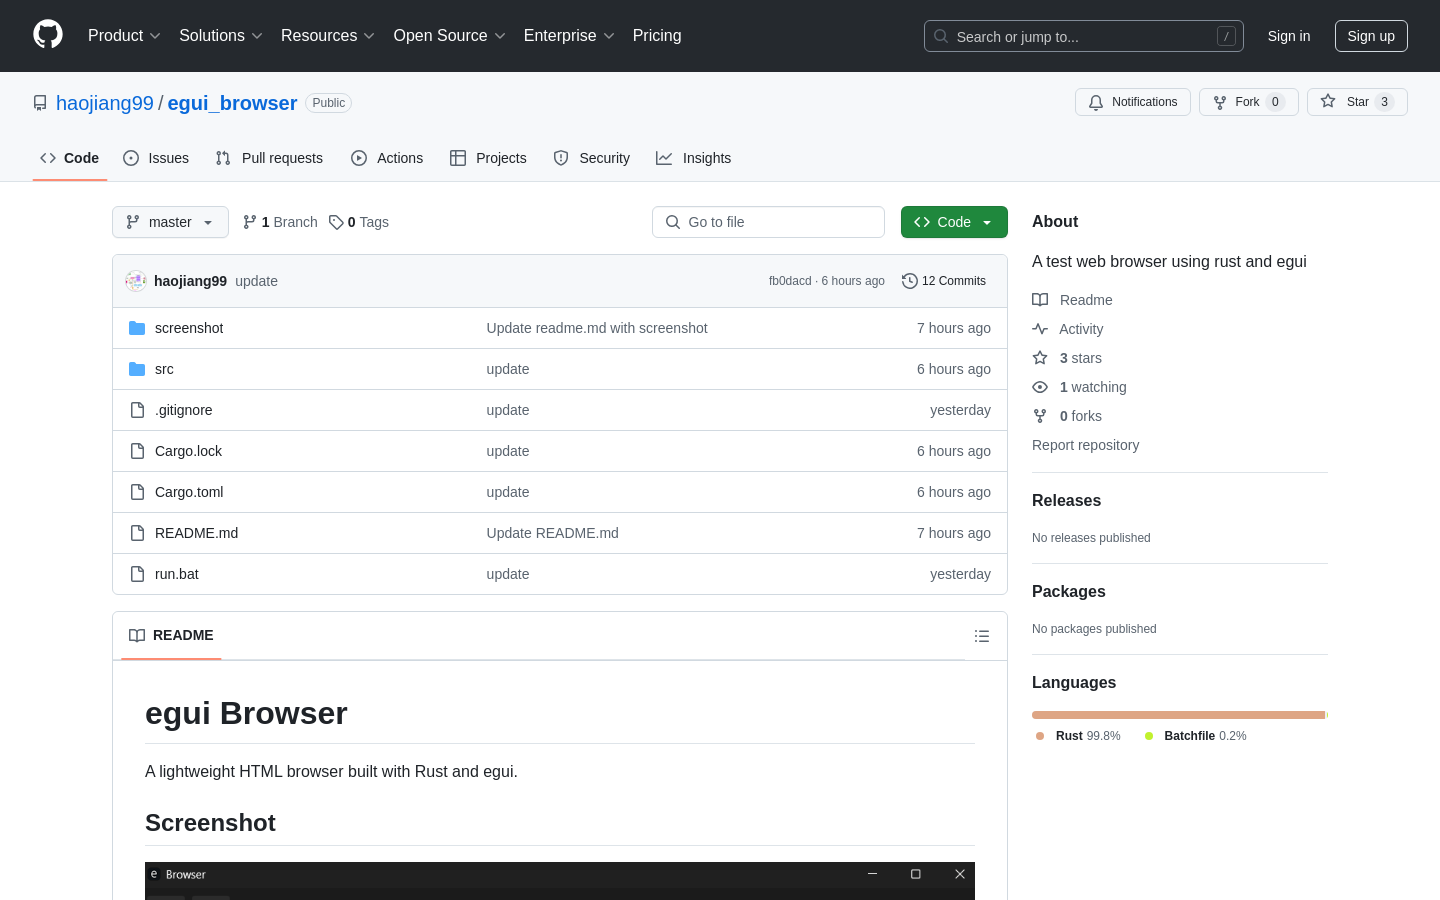This screenshot has height=900, width=1440.
Task: Click the file icon beside run.bat
Action: [137, 574]
